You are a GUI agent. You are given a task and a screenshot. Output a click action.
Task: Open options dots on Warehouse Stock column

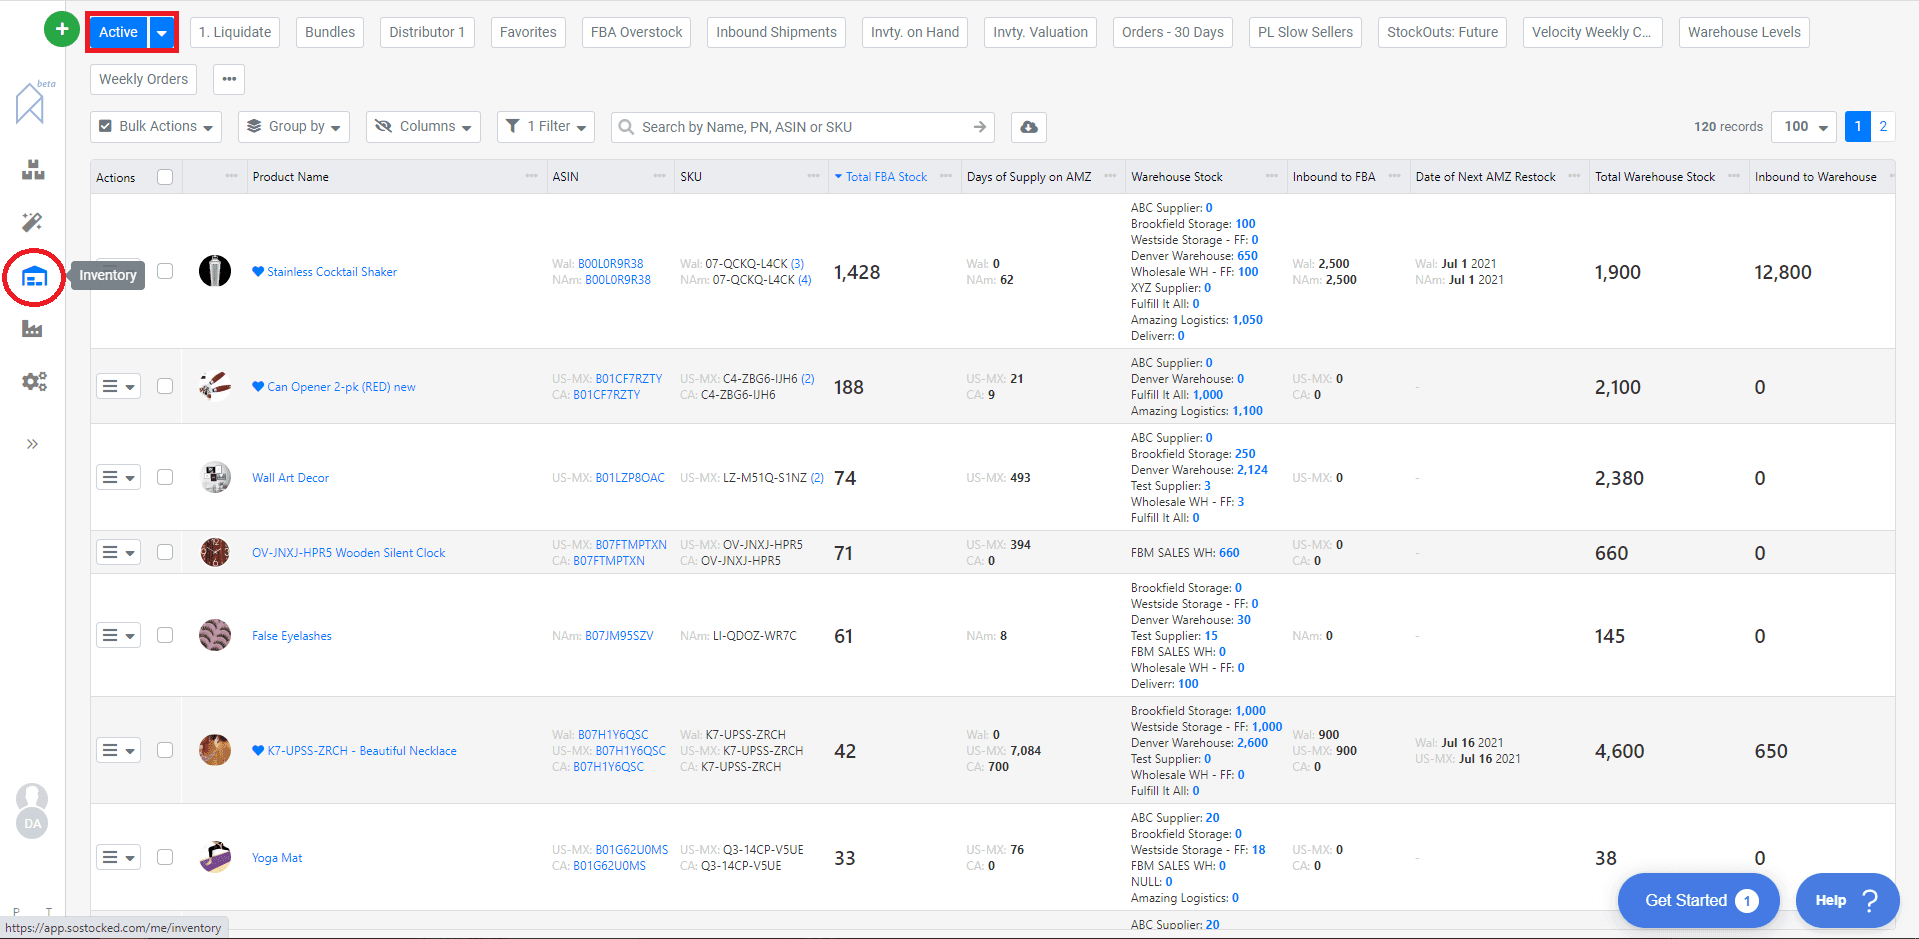1272,176
